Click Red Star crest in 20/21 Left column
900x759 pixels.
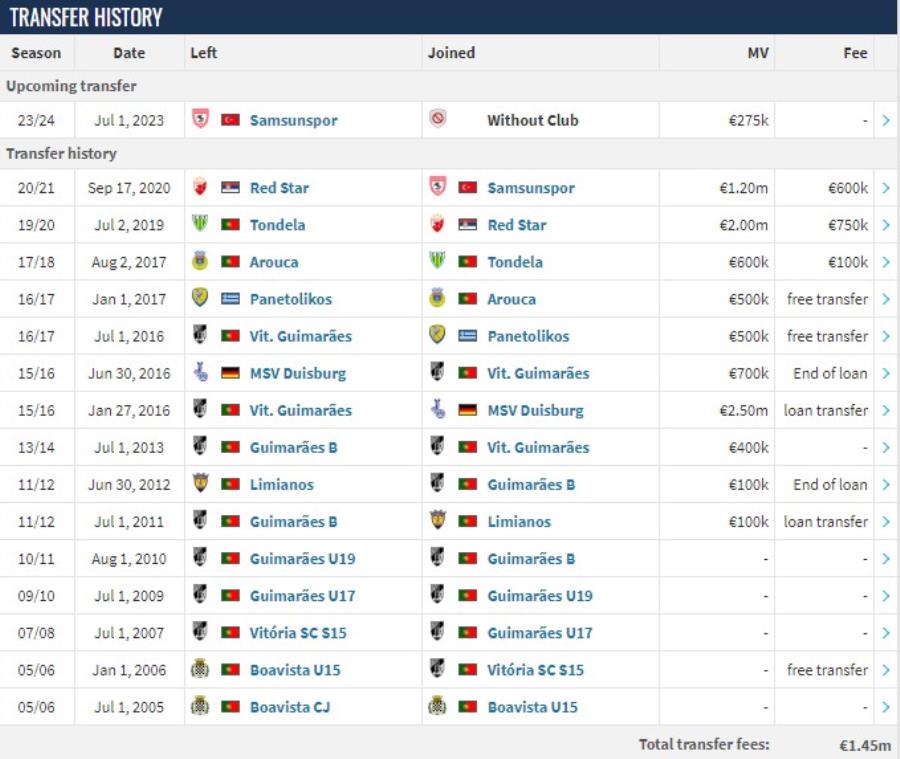[200, 187]
